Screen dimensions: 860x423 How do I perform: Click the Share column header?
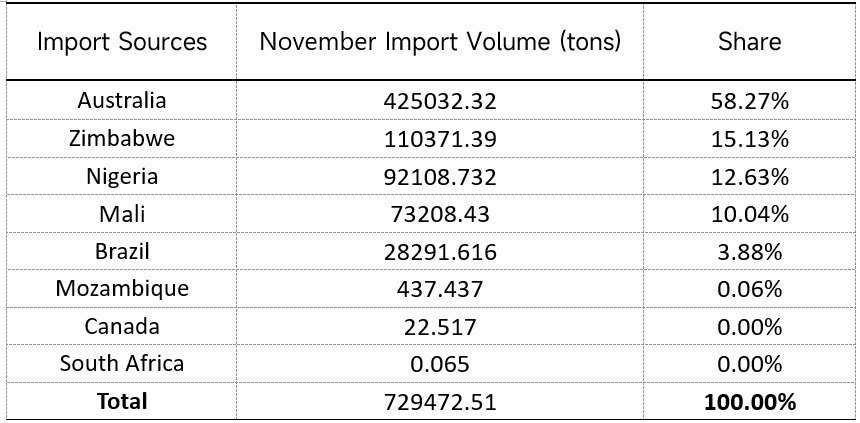click(x=749, y=42)
